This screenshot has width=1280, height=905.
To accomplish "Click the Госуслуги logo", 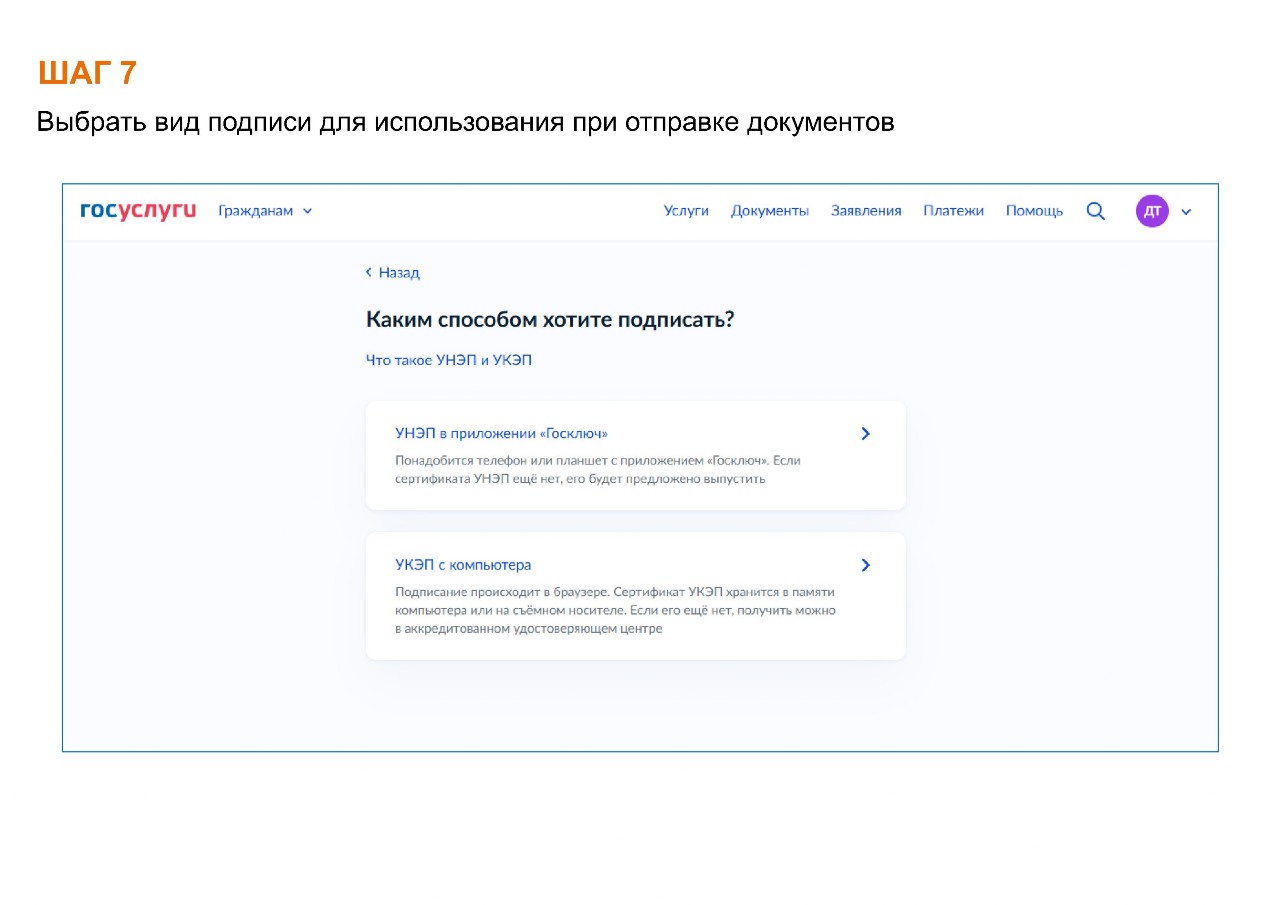I will [138, 211].
